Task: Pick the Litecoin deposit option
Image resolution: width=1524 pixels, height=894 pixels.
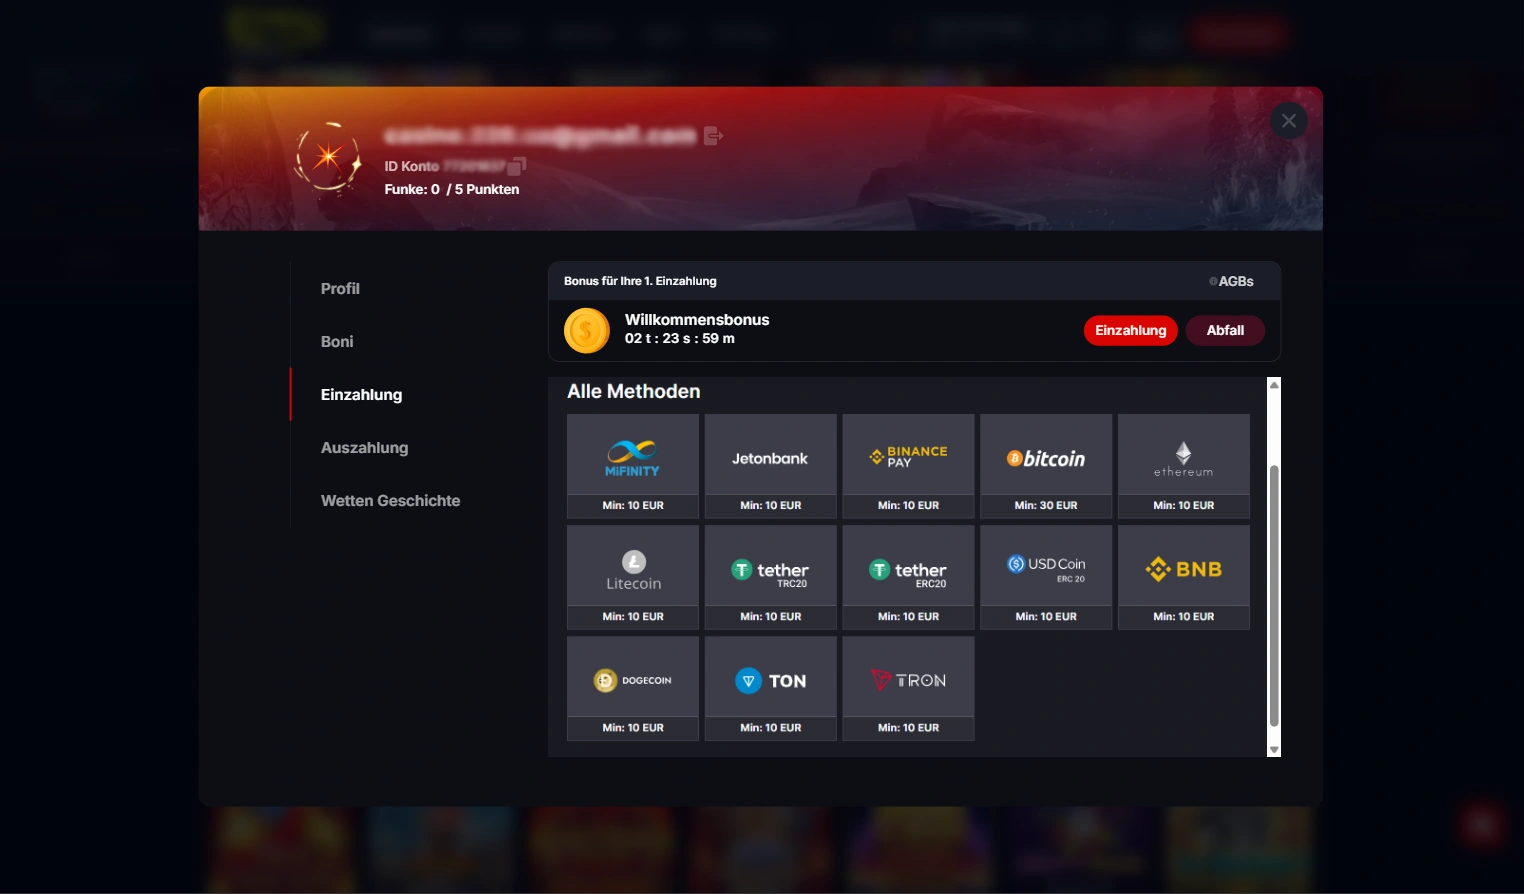Action: pyautogui.click(x=633, y=577)
